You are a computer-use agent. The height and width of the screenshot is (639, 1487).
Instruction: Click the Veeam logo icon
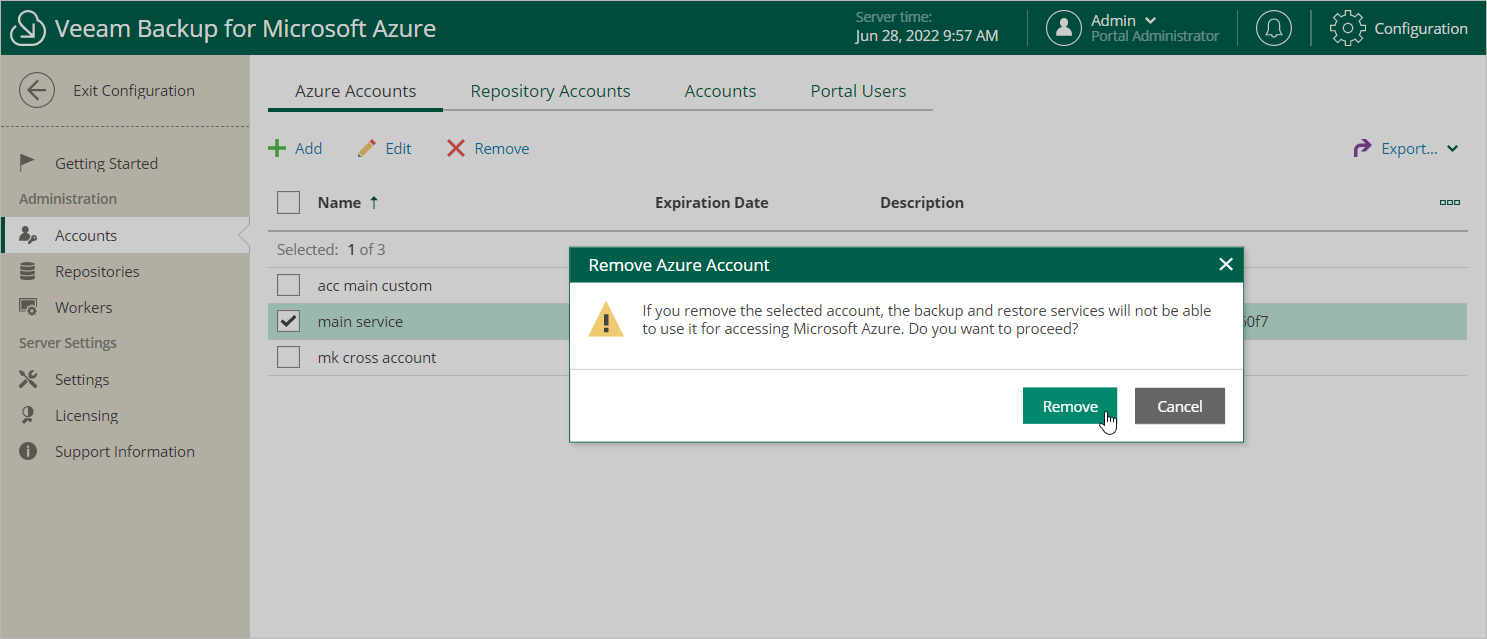(x=28, y=28)
